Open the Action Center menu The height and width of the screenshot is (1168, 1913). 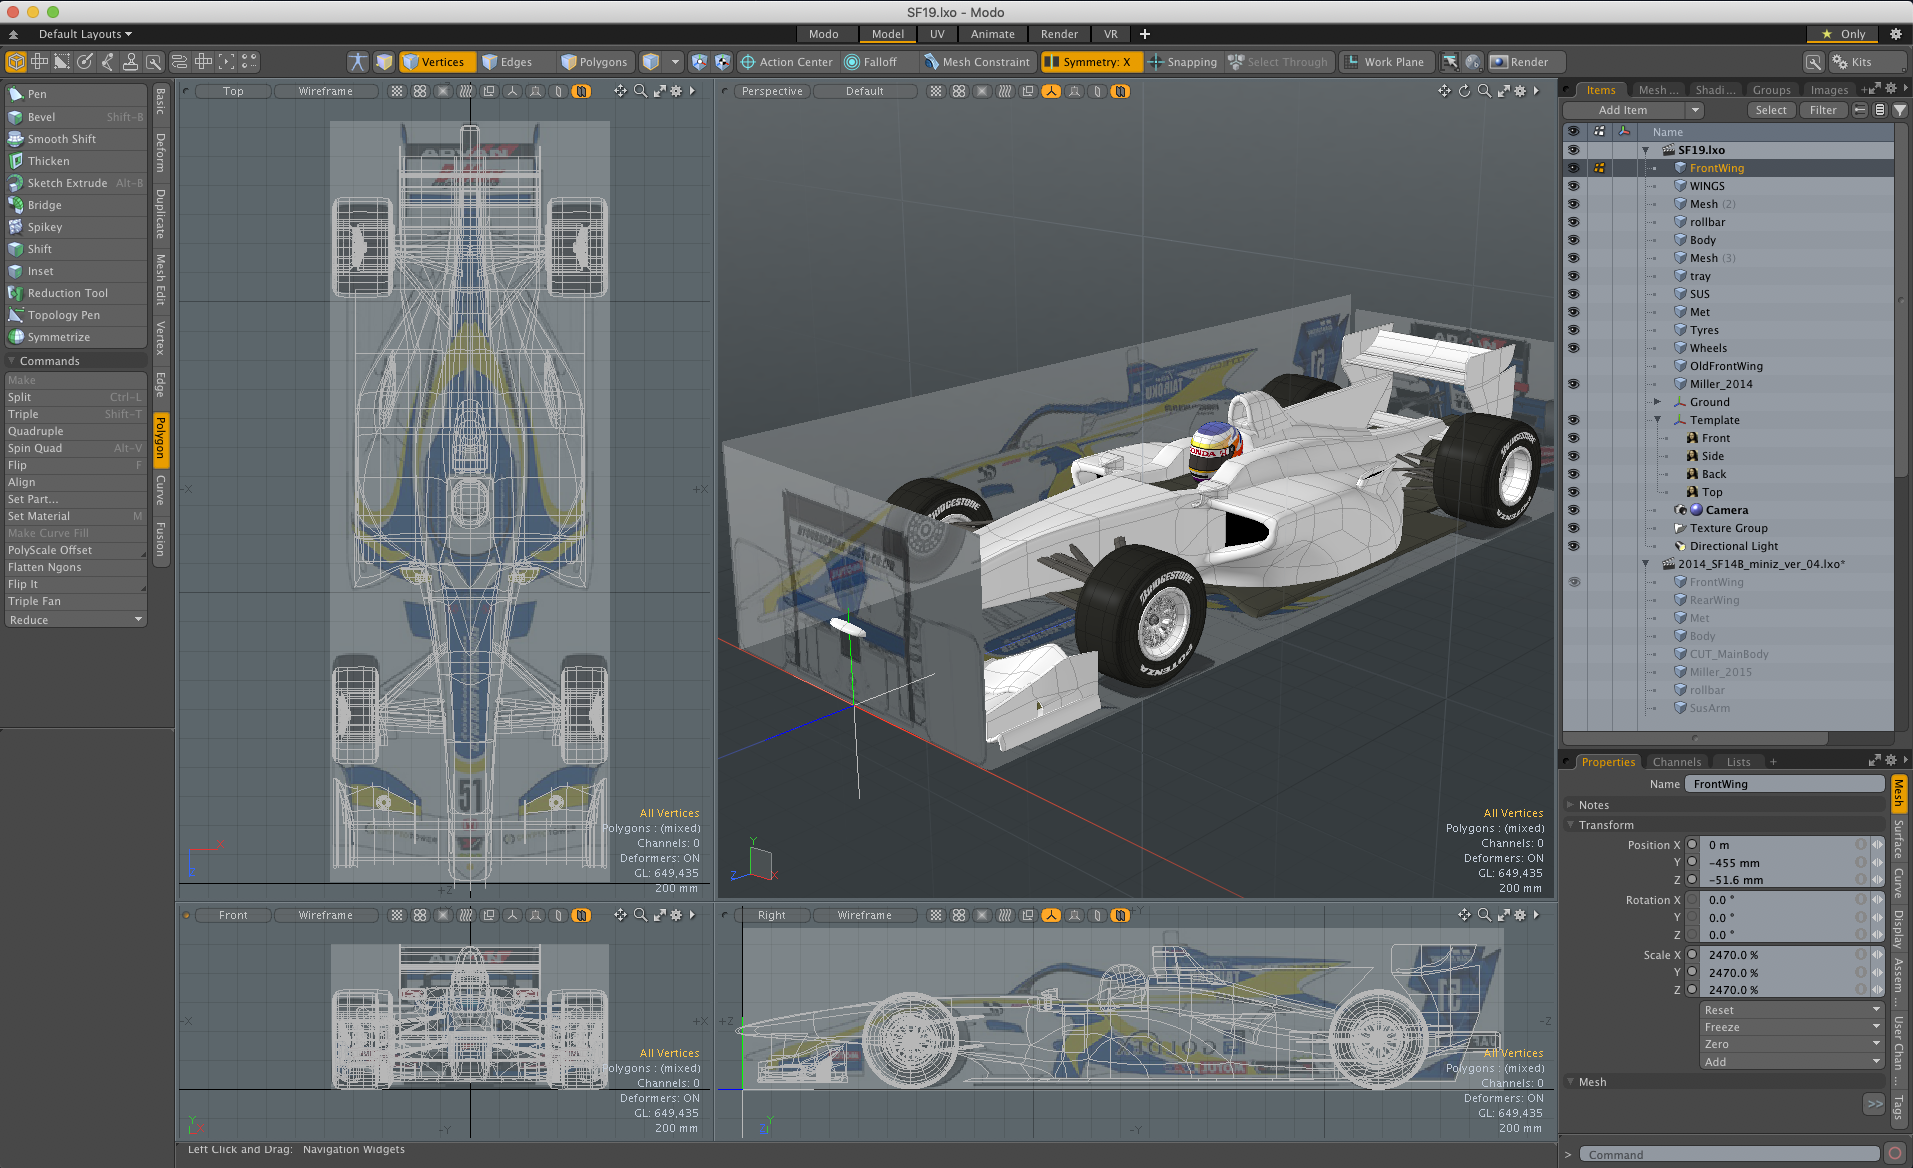tap(786, 62)
